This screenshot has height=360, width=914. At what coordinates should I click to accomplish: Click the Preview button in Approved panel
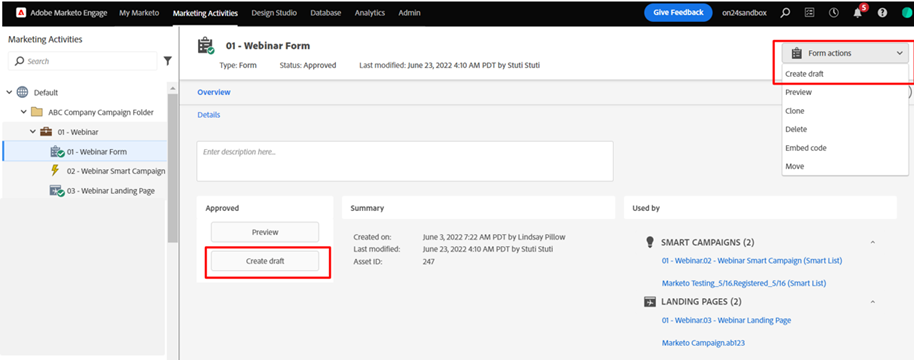pos(265,232)
